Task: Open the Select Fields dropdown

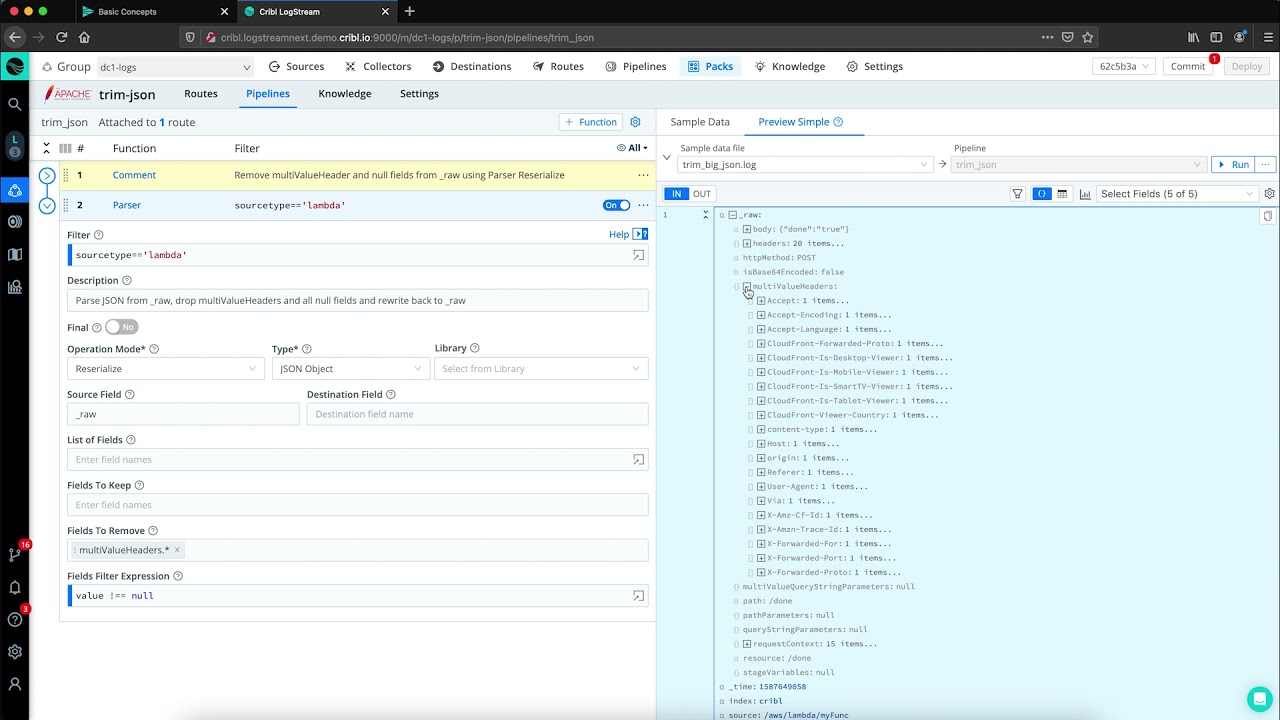Action: click(x=1177, y=194)
